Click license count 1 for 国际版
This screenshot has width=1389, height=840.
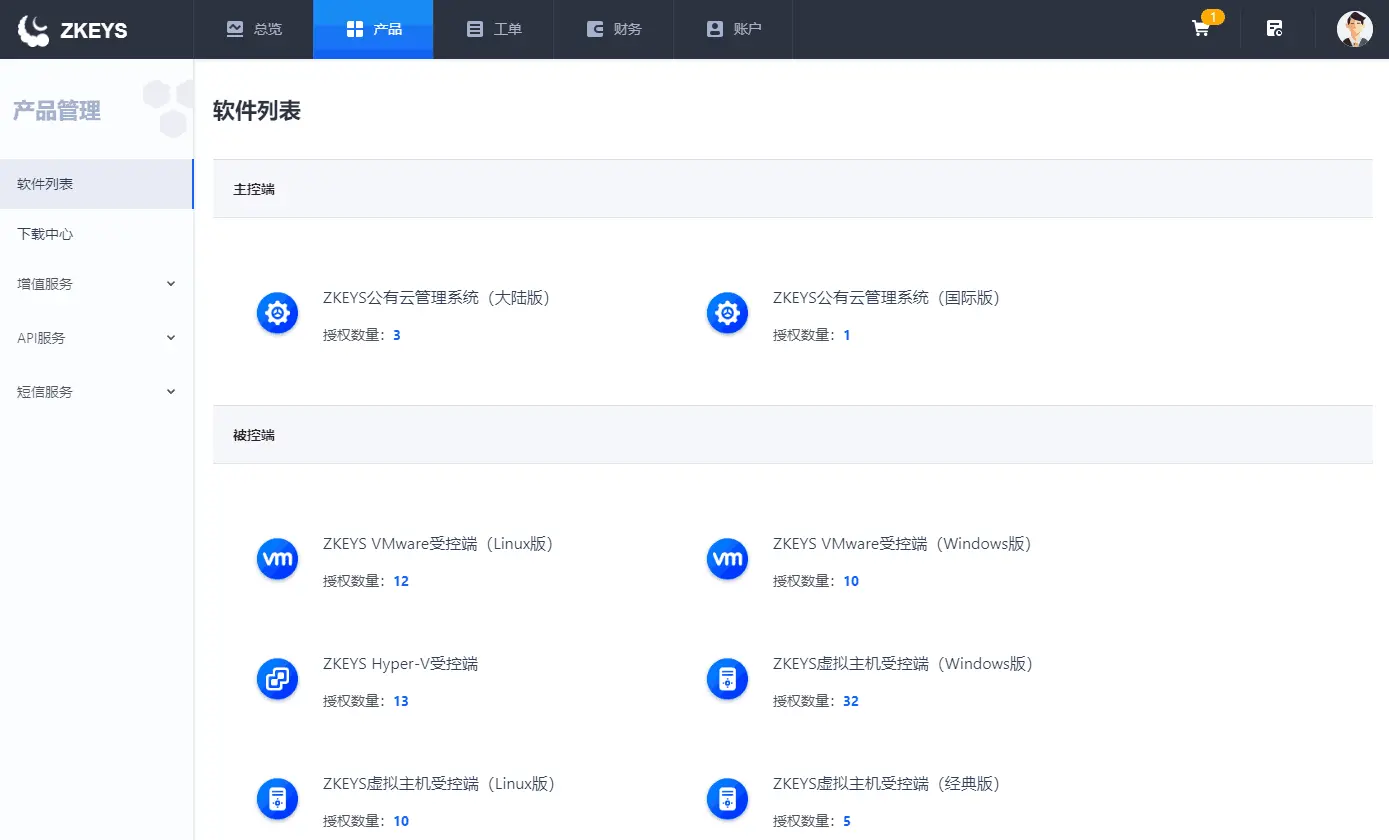point(847,335)
